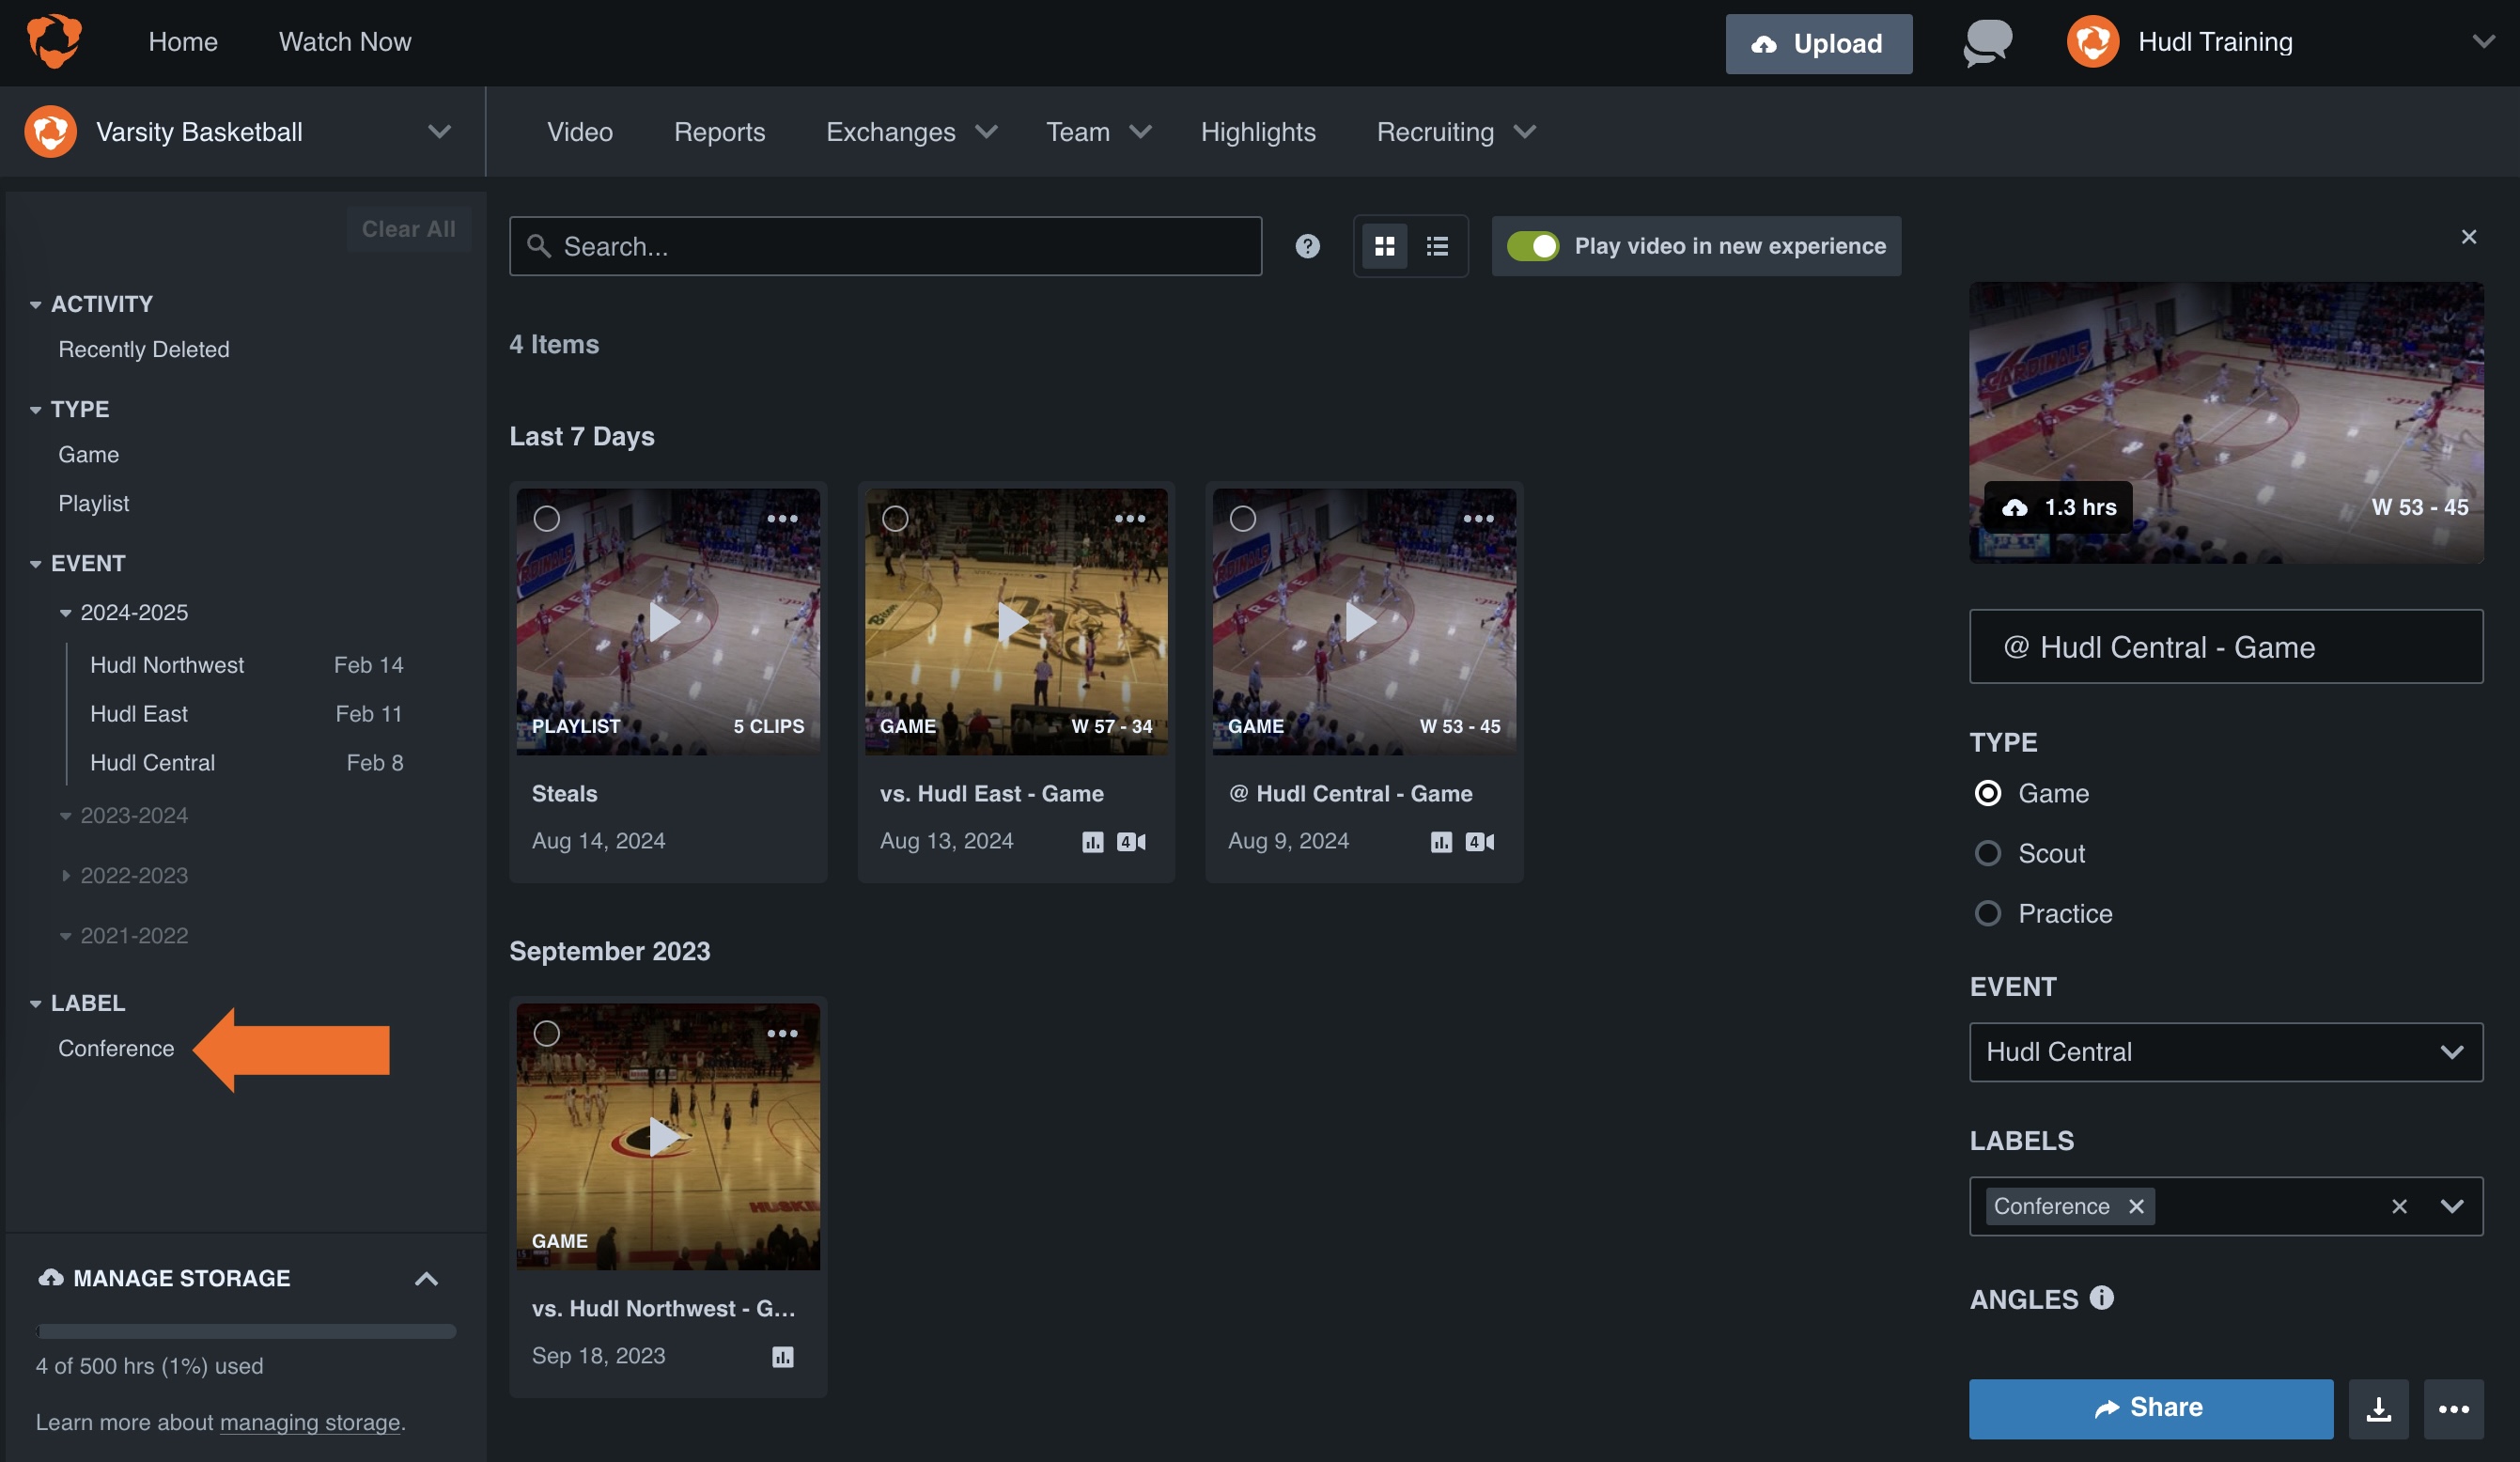Switch to grid view layout
The height and width of the screenshot is (1462, 2520).
(x=1385, y=246)
